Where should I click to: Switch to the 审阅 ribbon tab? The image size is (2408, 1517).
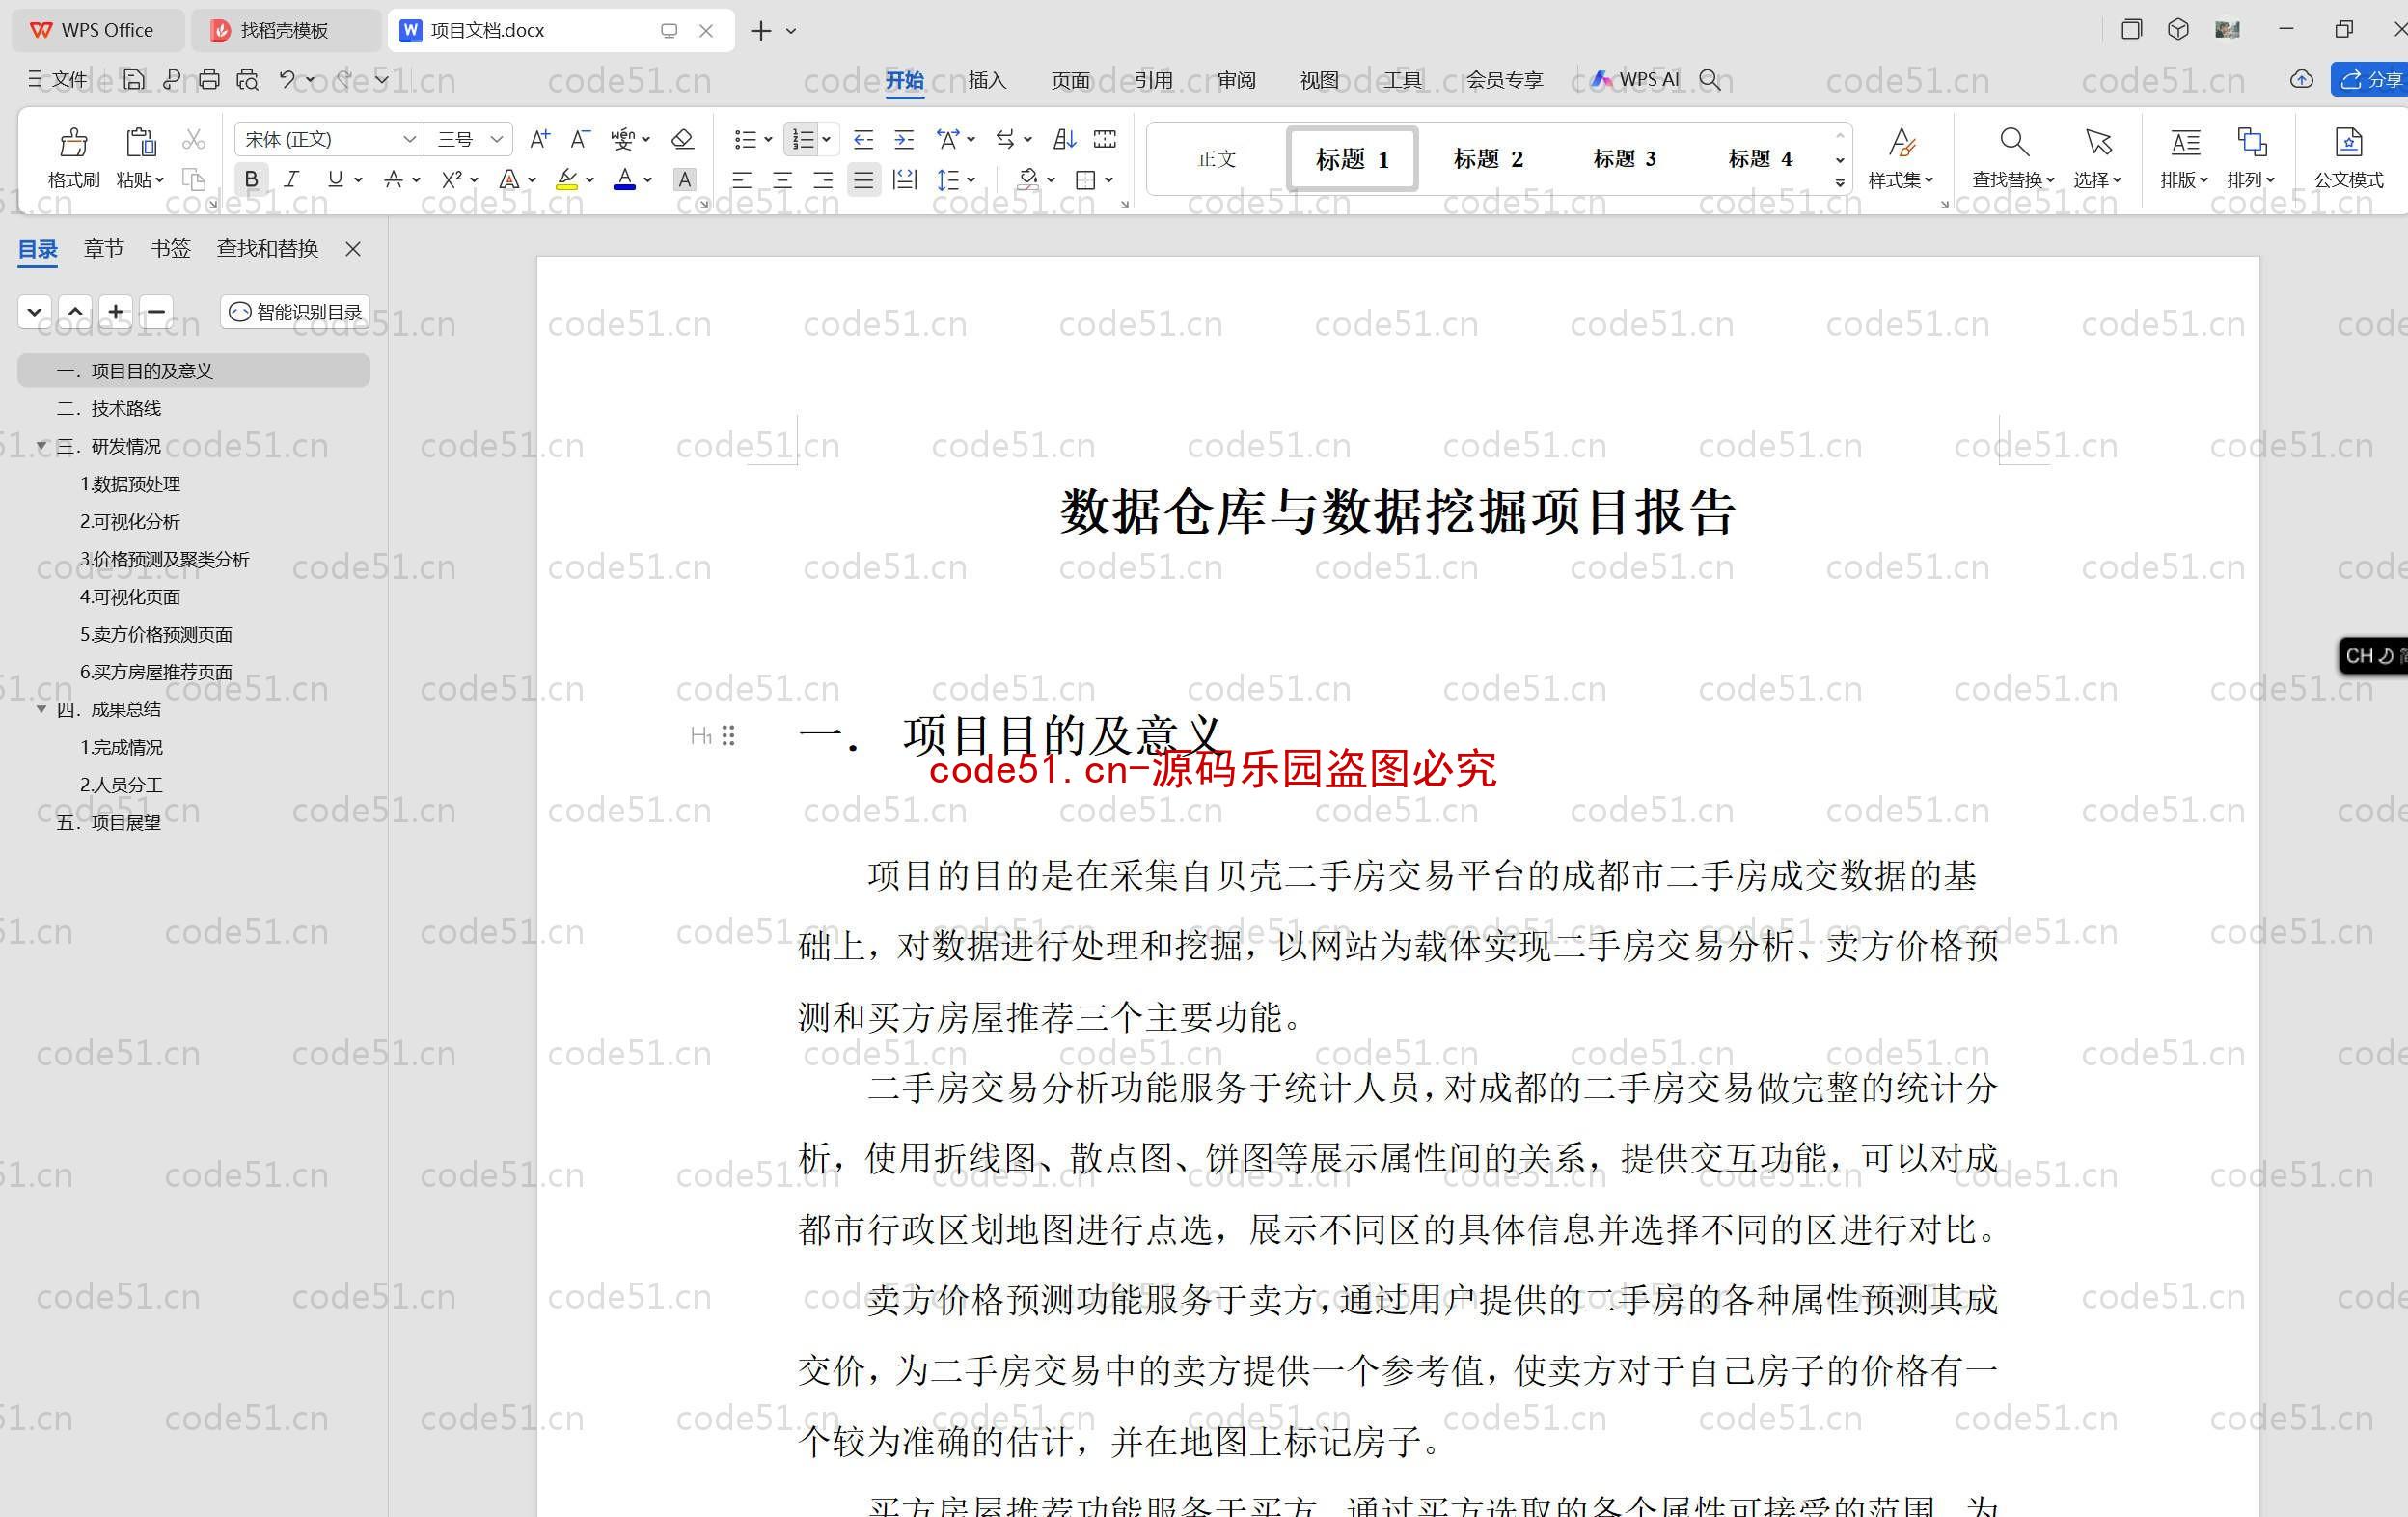tap(1236, 80)
